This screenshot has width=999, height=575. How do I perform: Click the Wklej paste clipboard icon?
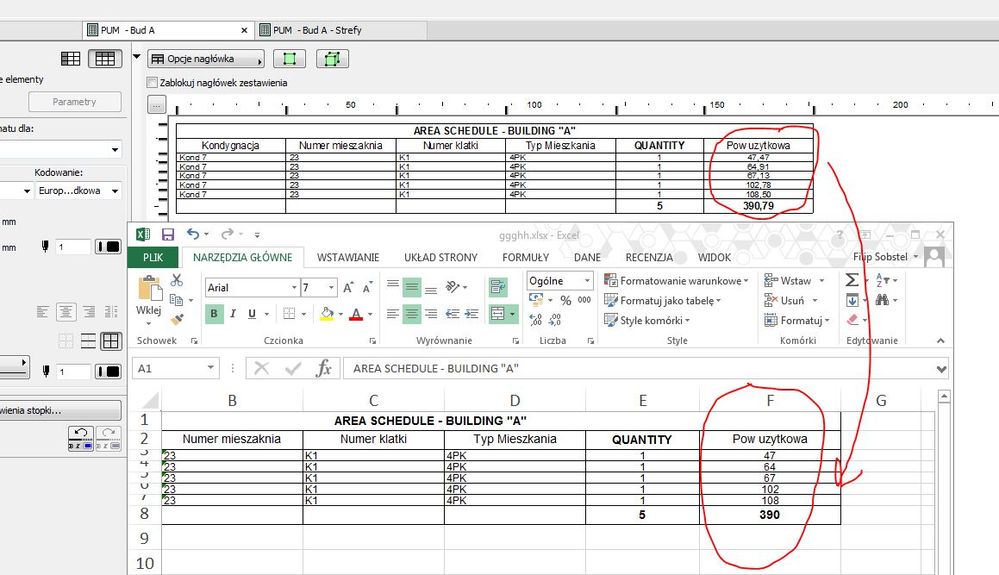pos(149,288)
